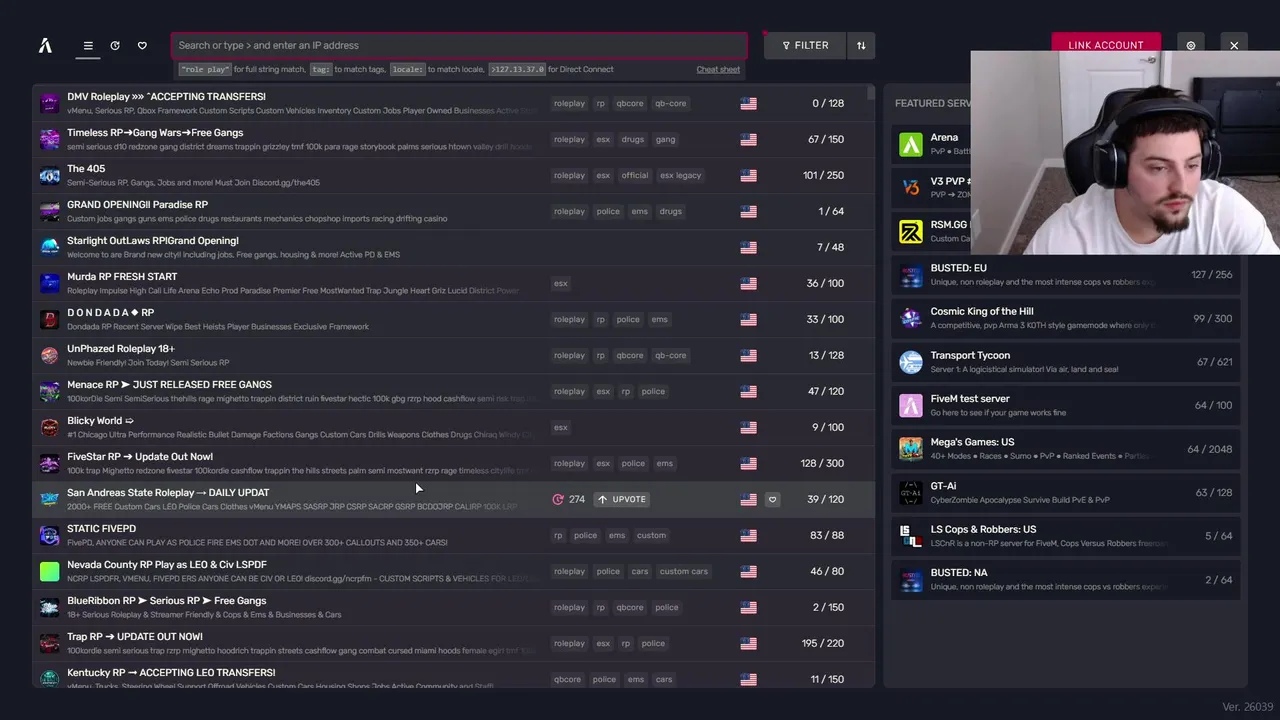This screenshot has height=720, width=1280.
Task: Click the LS Cops & Robbers icon
Action: (x=910, y=536)
